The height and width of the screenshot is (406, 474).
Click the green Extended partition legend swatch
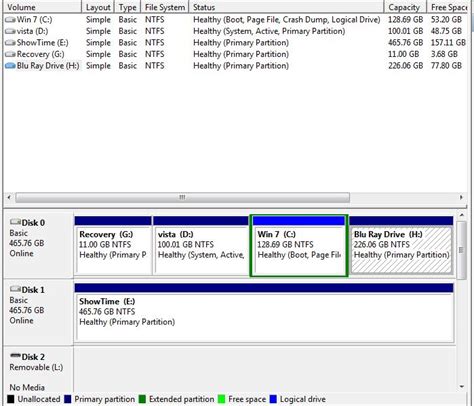142,399
